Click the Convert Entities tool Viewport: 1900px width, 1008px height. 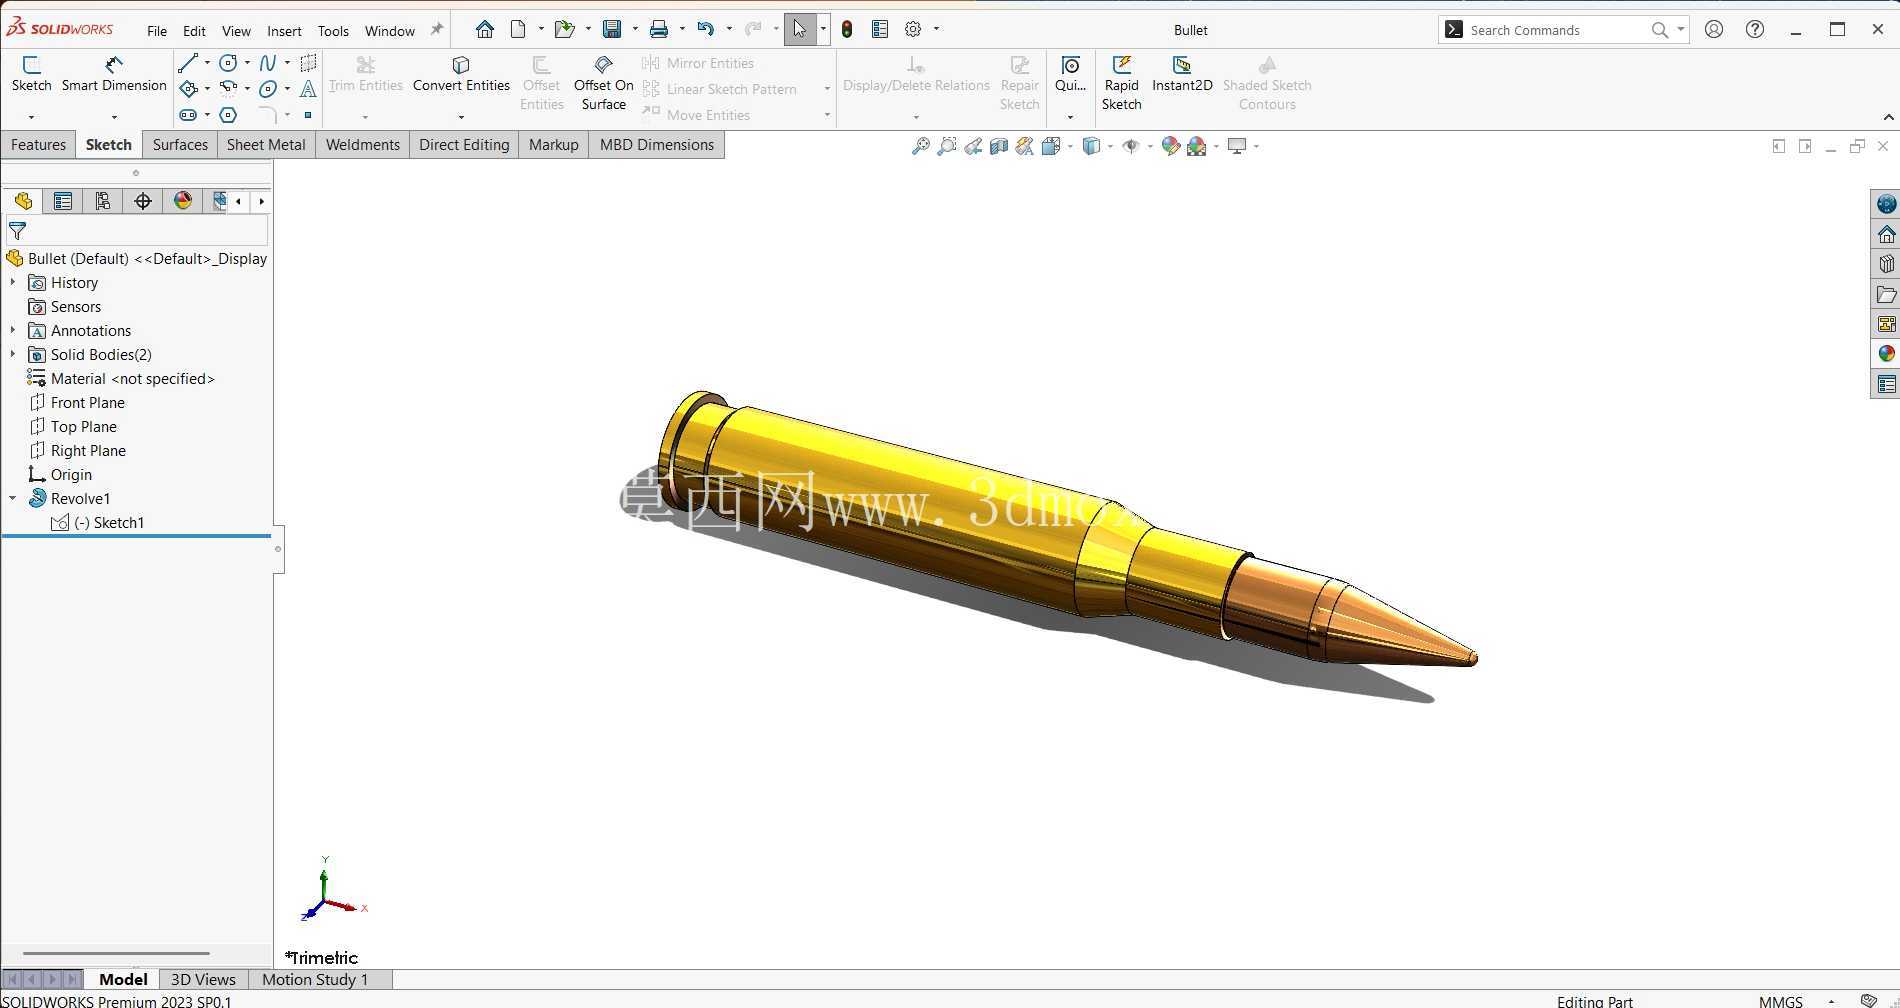coord(461,75)
